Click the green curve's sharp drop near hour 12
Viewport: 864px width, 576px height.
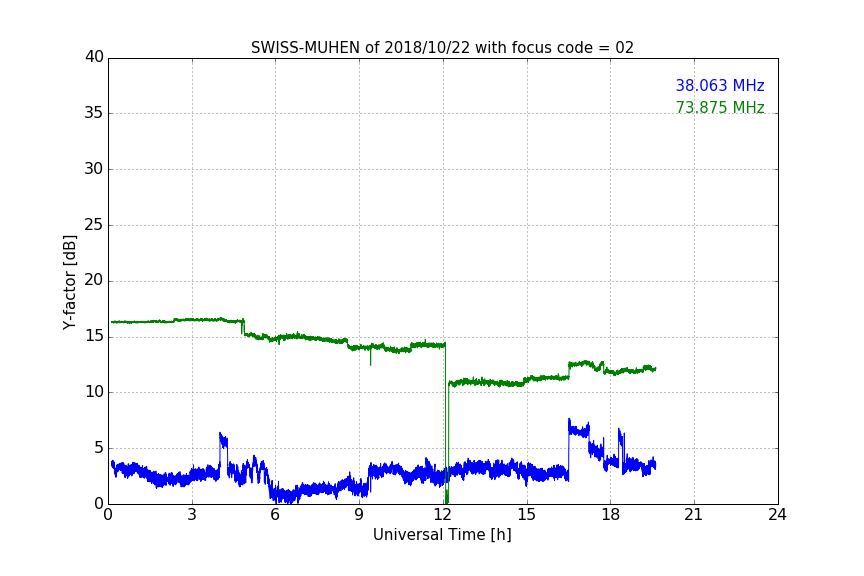[446, 424]
